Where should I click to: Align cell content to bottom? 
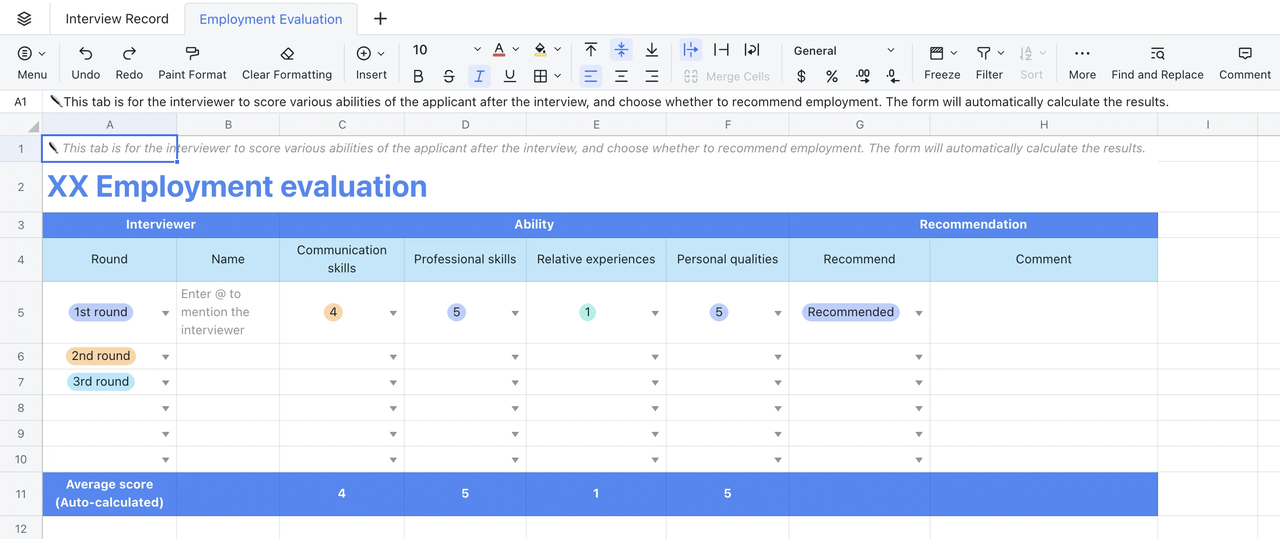click(x=652, y=50)
